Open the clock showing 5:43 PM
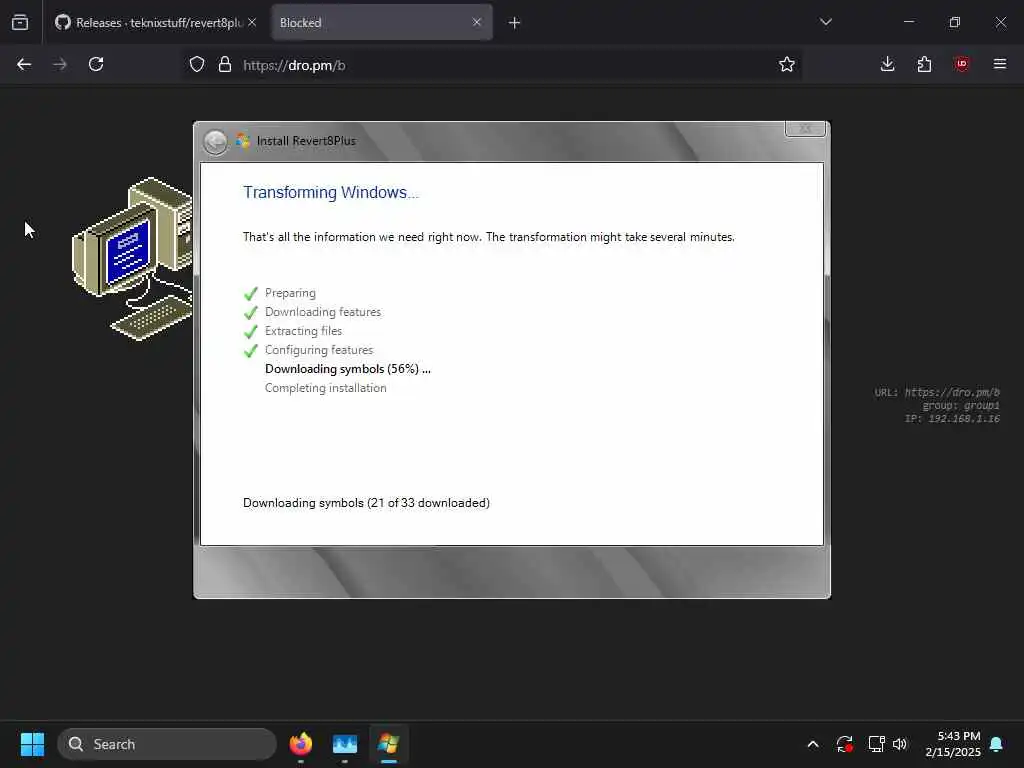 point(953,744)
